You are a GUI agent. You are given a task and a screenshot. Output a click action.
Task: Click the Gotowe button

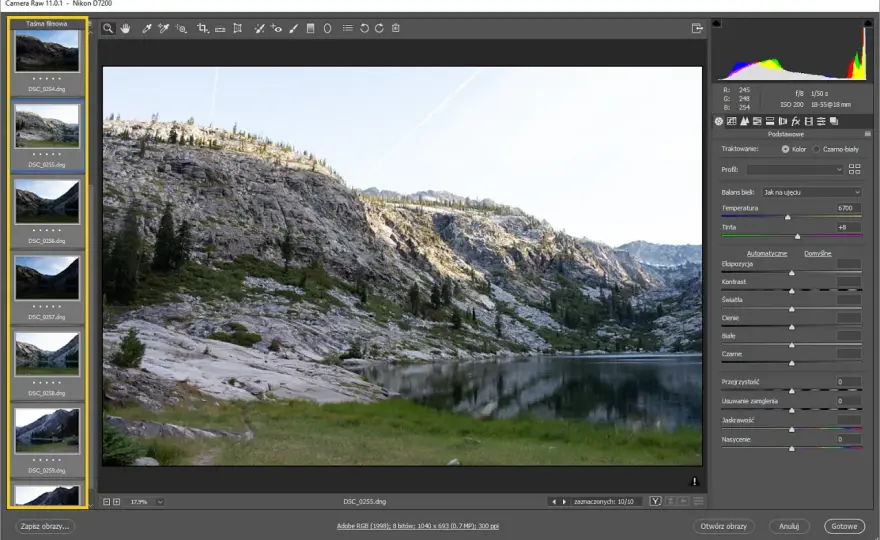coord(844,526)
